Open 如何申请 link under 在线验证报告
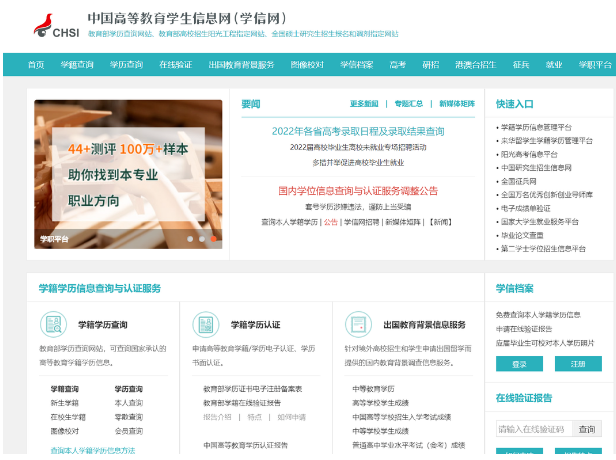Image resolution: width=616 pixels, height=460 pixels. pyautogui.click(x=292, y=417)
